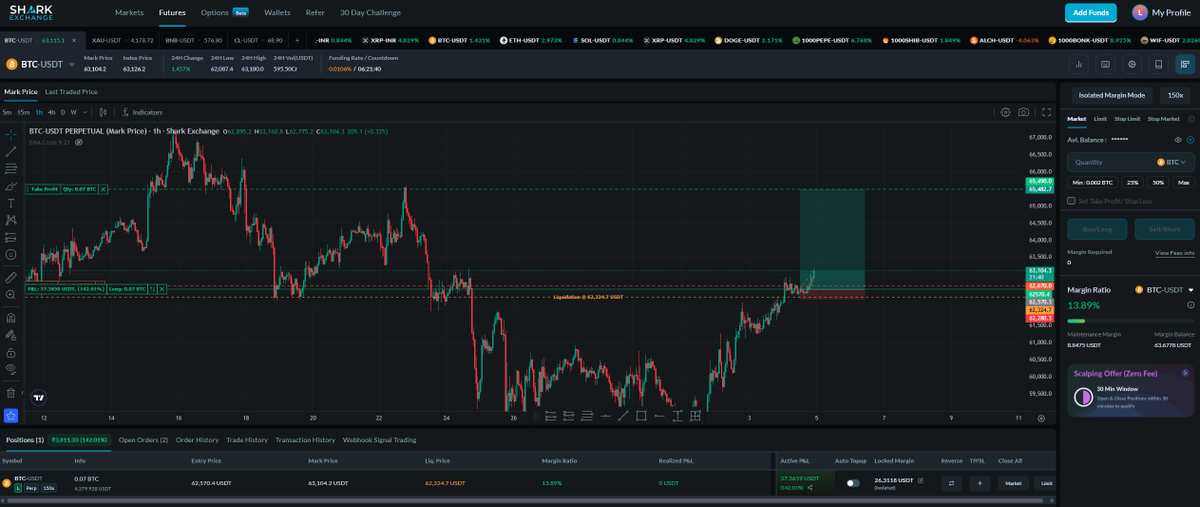The width and height of the screenshot is (1200, 507).
Task: Switch to the Stop Market order tab
Action: 1164,119
